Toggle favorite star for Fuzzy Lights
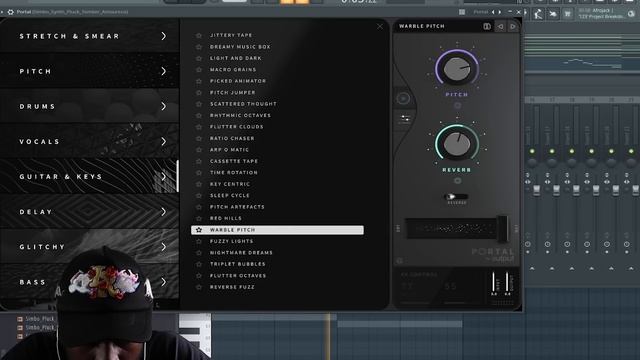Screen dimensions: 640x360 [x=199, y=241]
